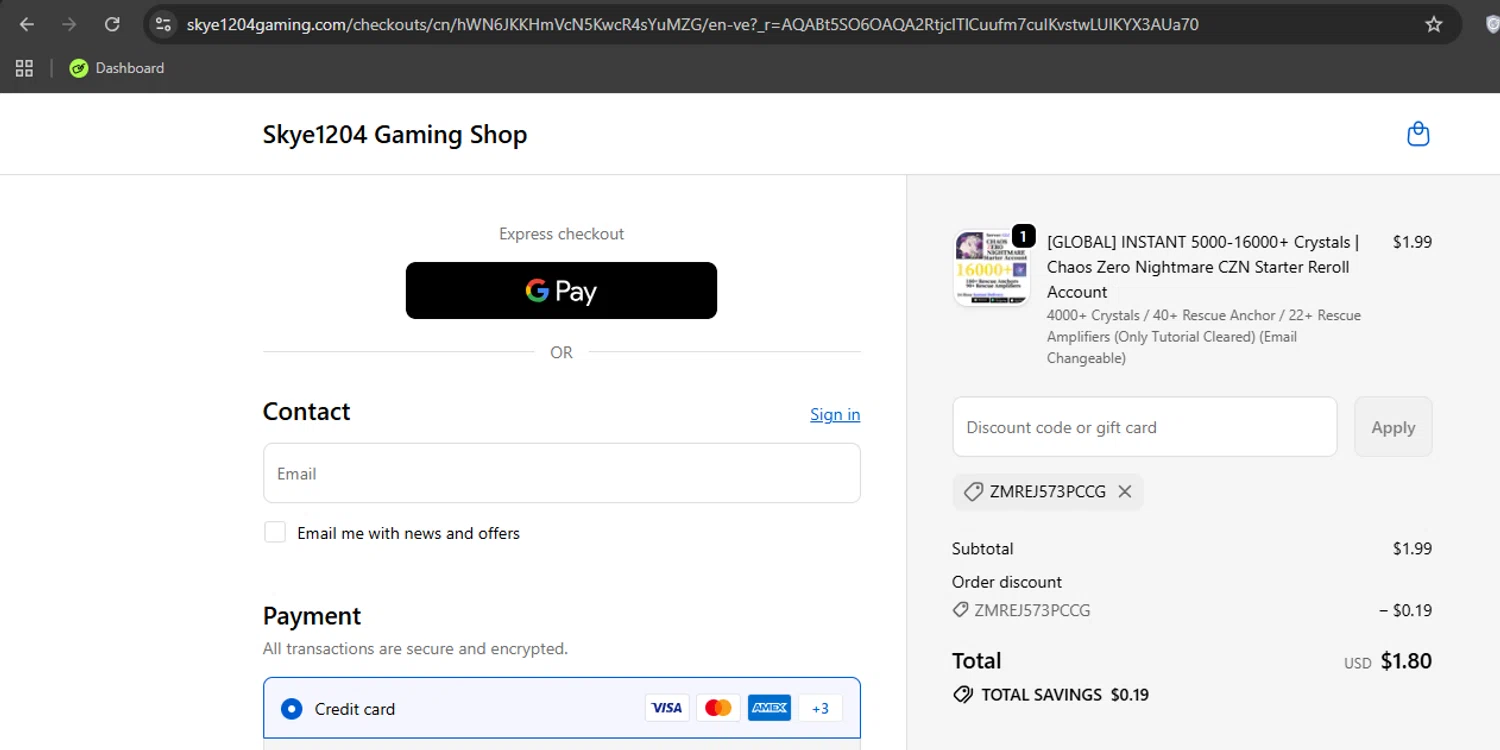Click the Express checkout label
Viewport: 1500px width, 750px height.
[x=561, y=234]
